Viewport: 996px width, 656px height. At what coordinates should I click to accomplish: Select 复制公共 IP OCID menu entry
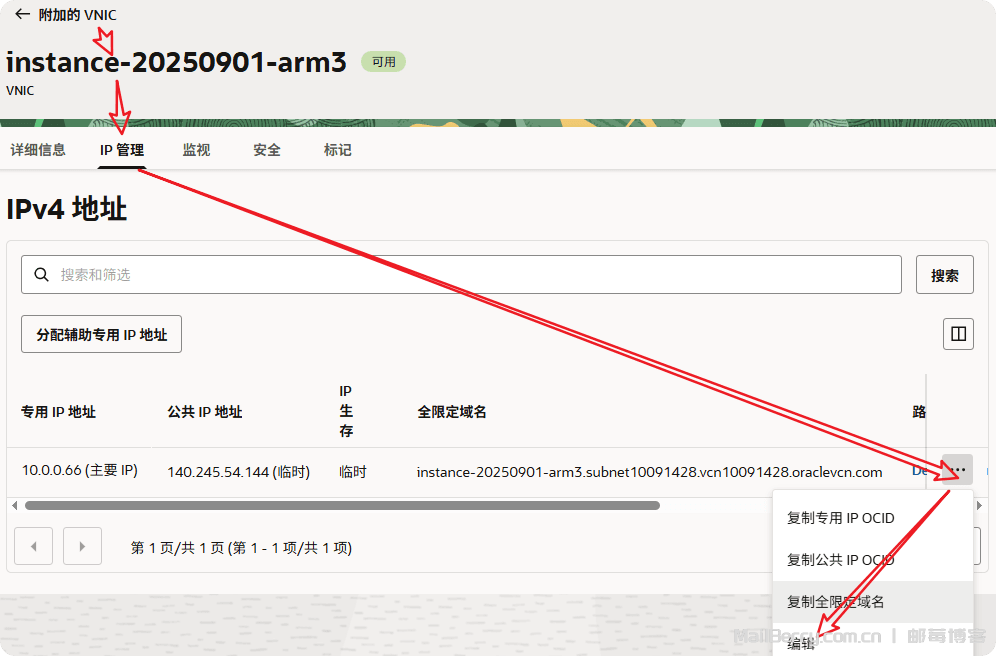841,560
